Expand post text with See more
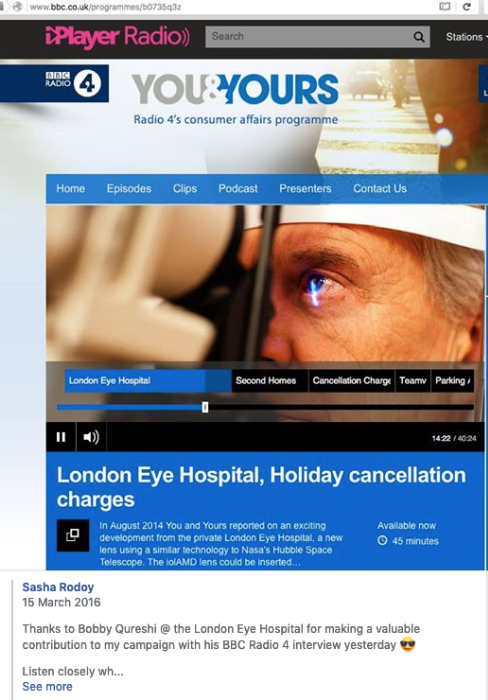The image size is (488, 700). pos(47,687)
